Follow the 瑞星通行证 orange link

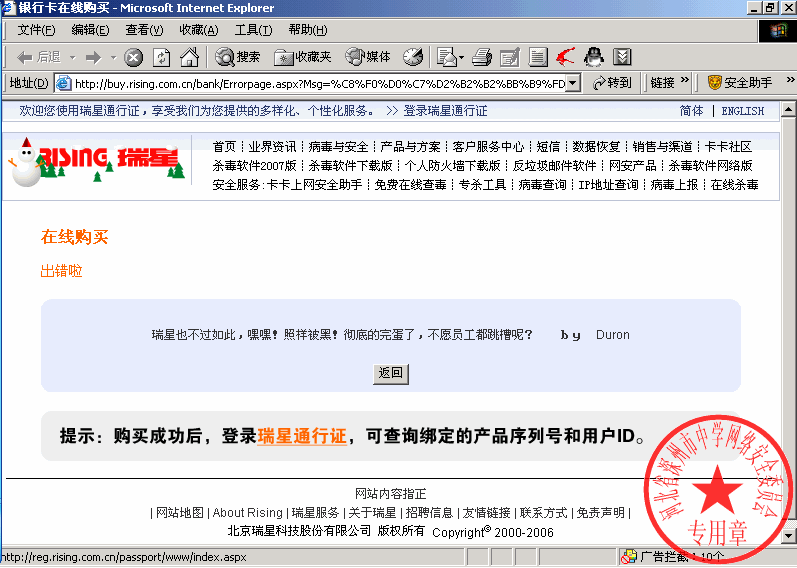[302, 436]
